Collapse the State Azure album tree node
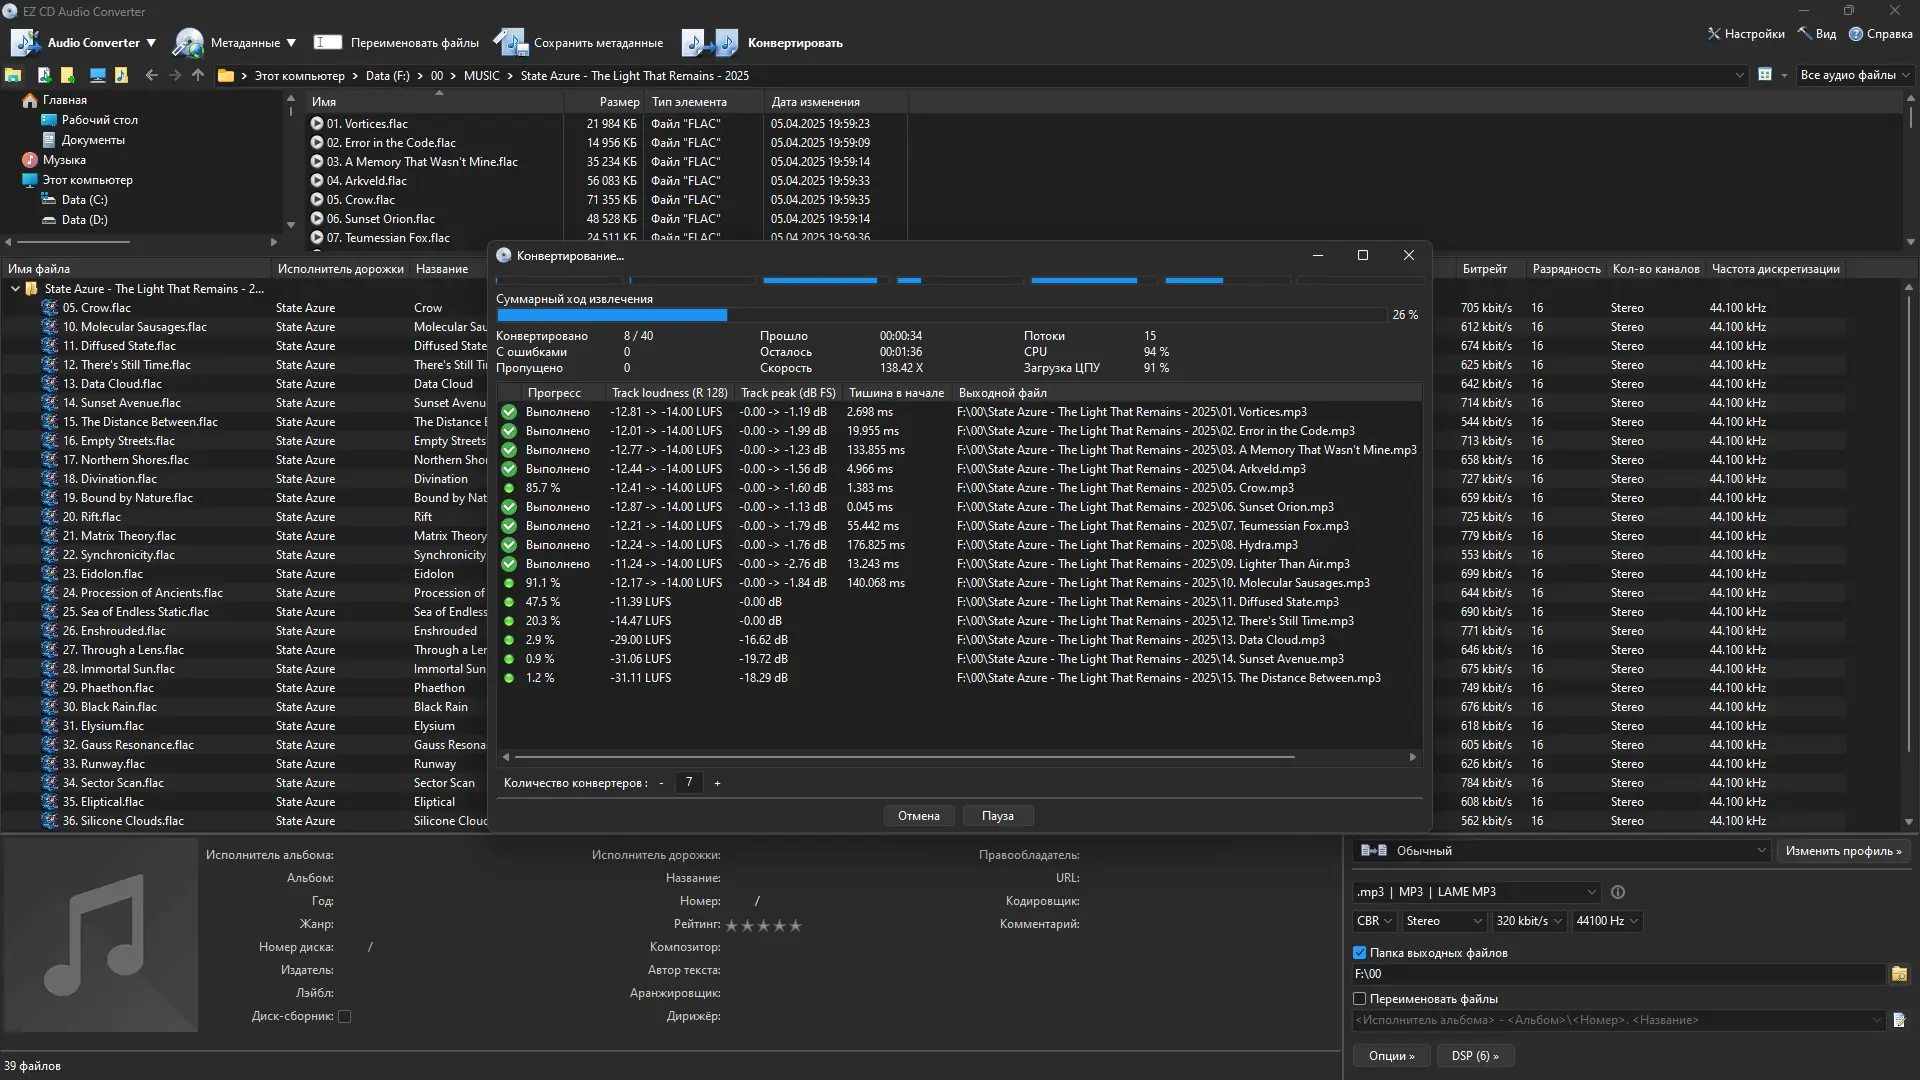 pyautogui.click(x=15, y=289)
